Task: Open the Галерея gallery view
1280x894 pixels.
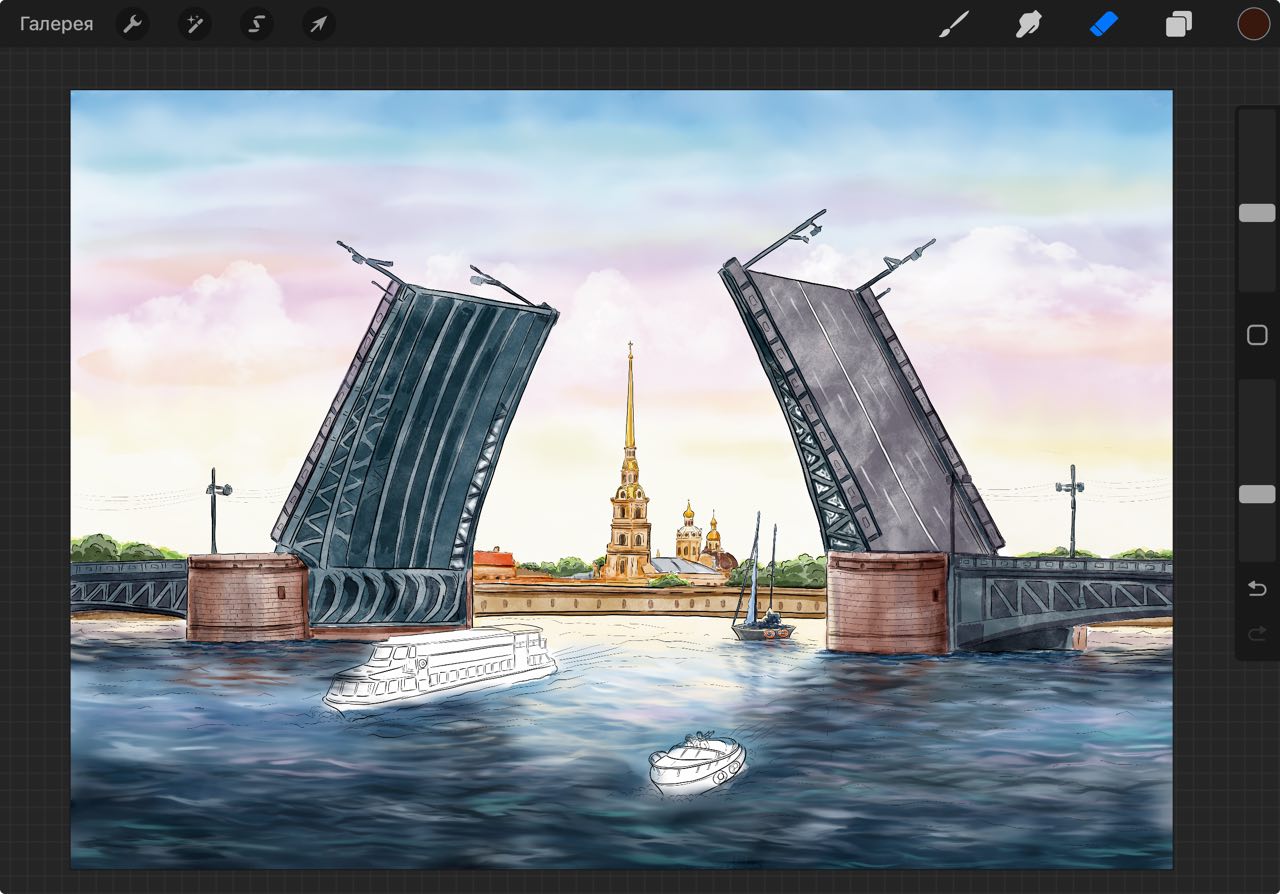Action: coord(56,24)
